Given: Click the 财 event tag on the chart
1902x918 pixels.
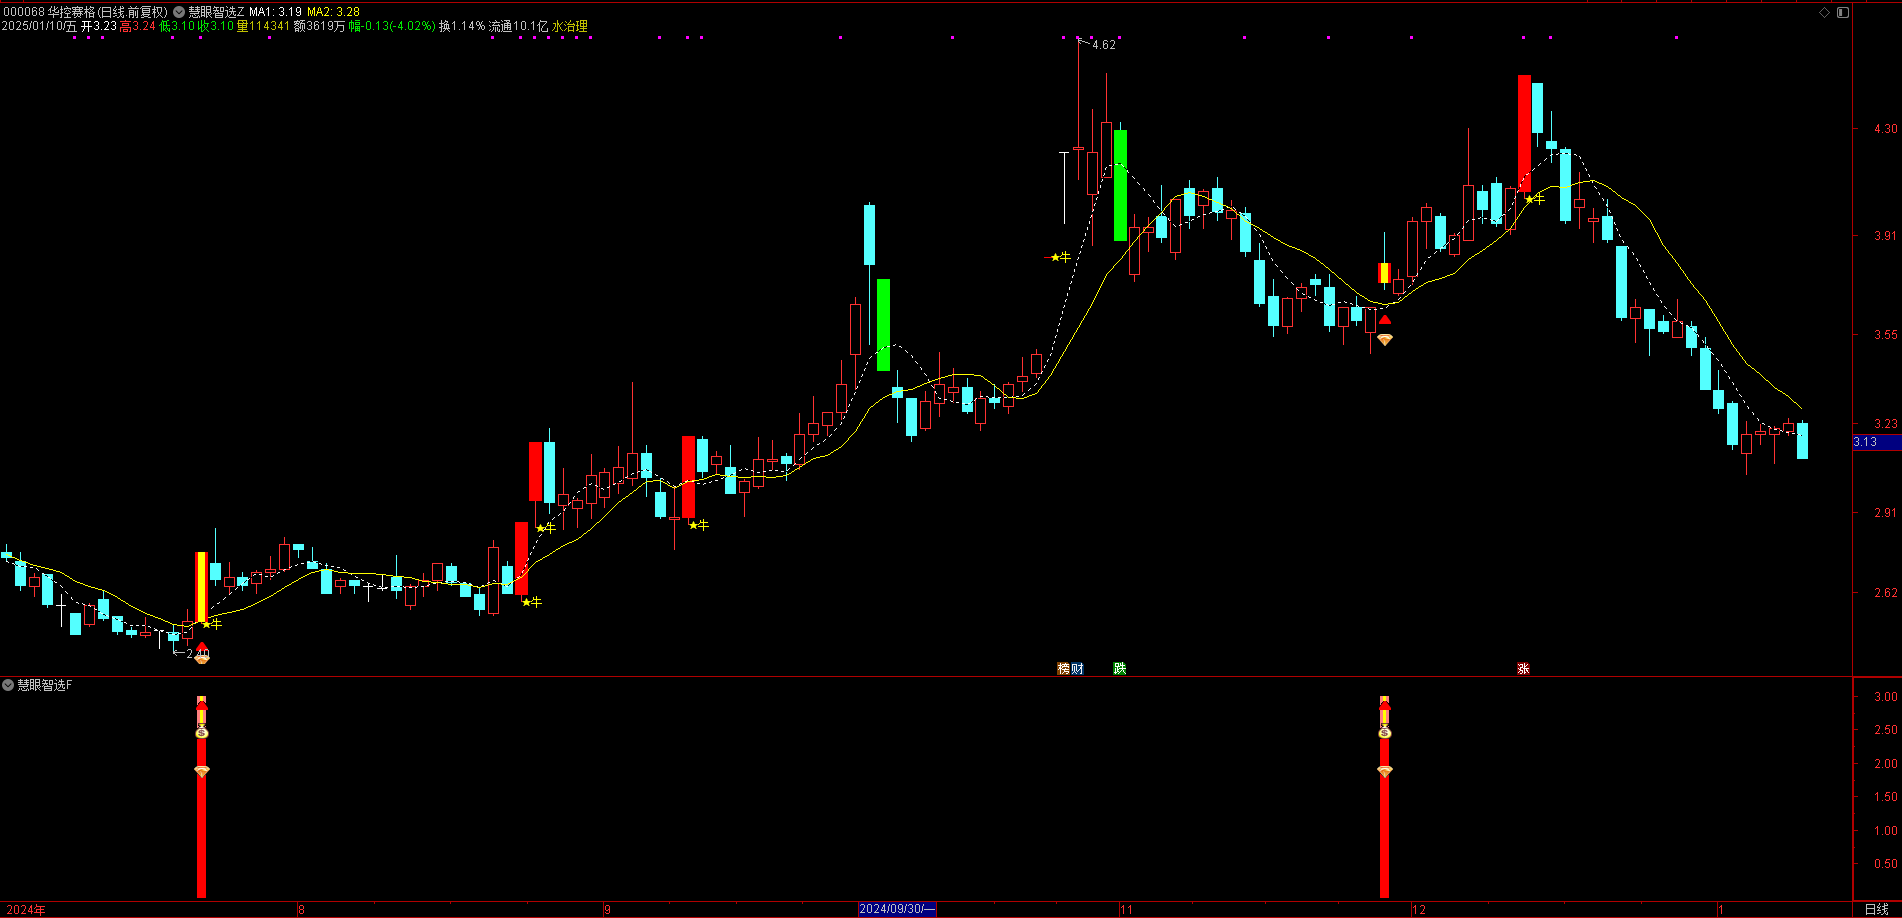Looking at the screenshot, I should [1077, 668].
